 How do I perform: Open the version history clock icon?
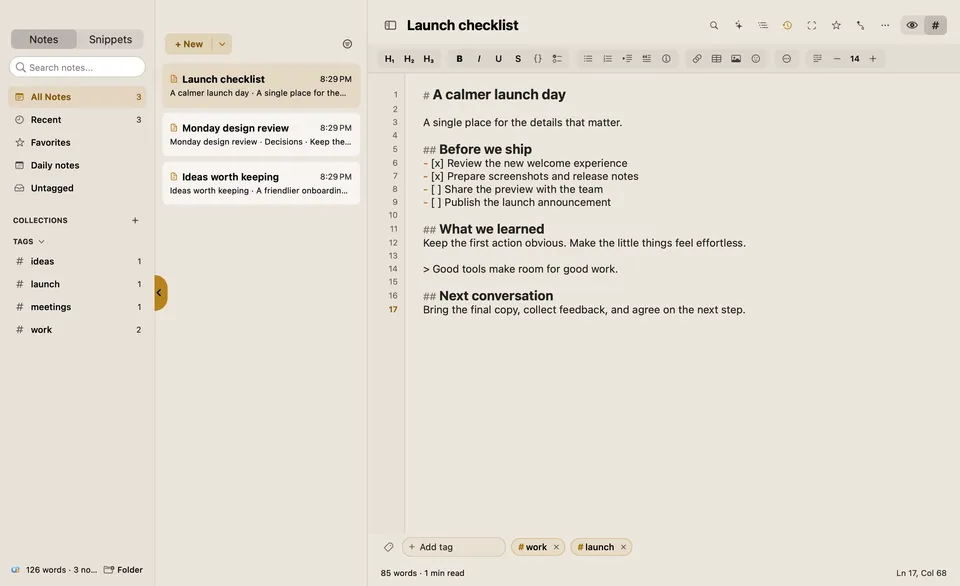point(787,25)
